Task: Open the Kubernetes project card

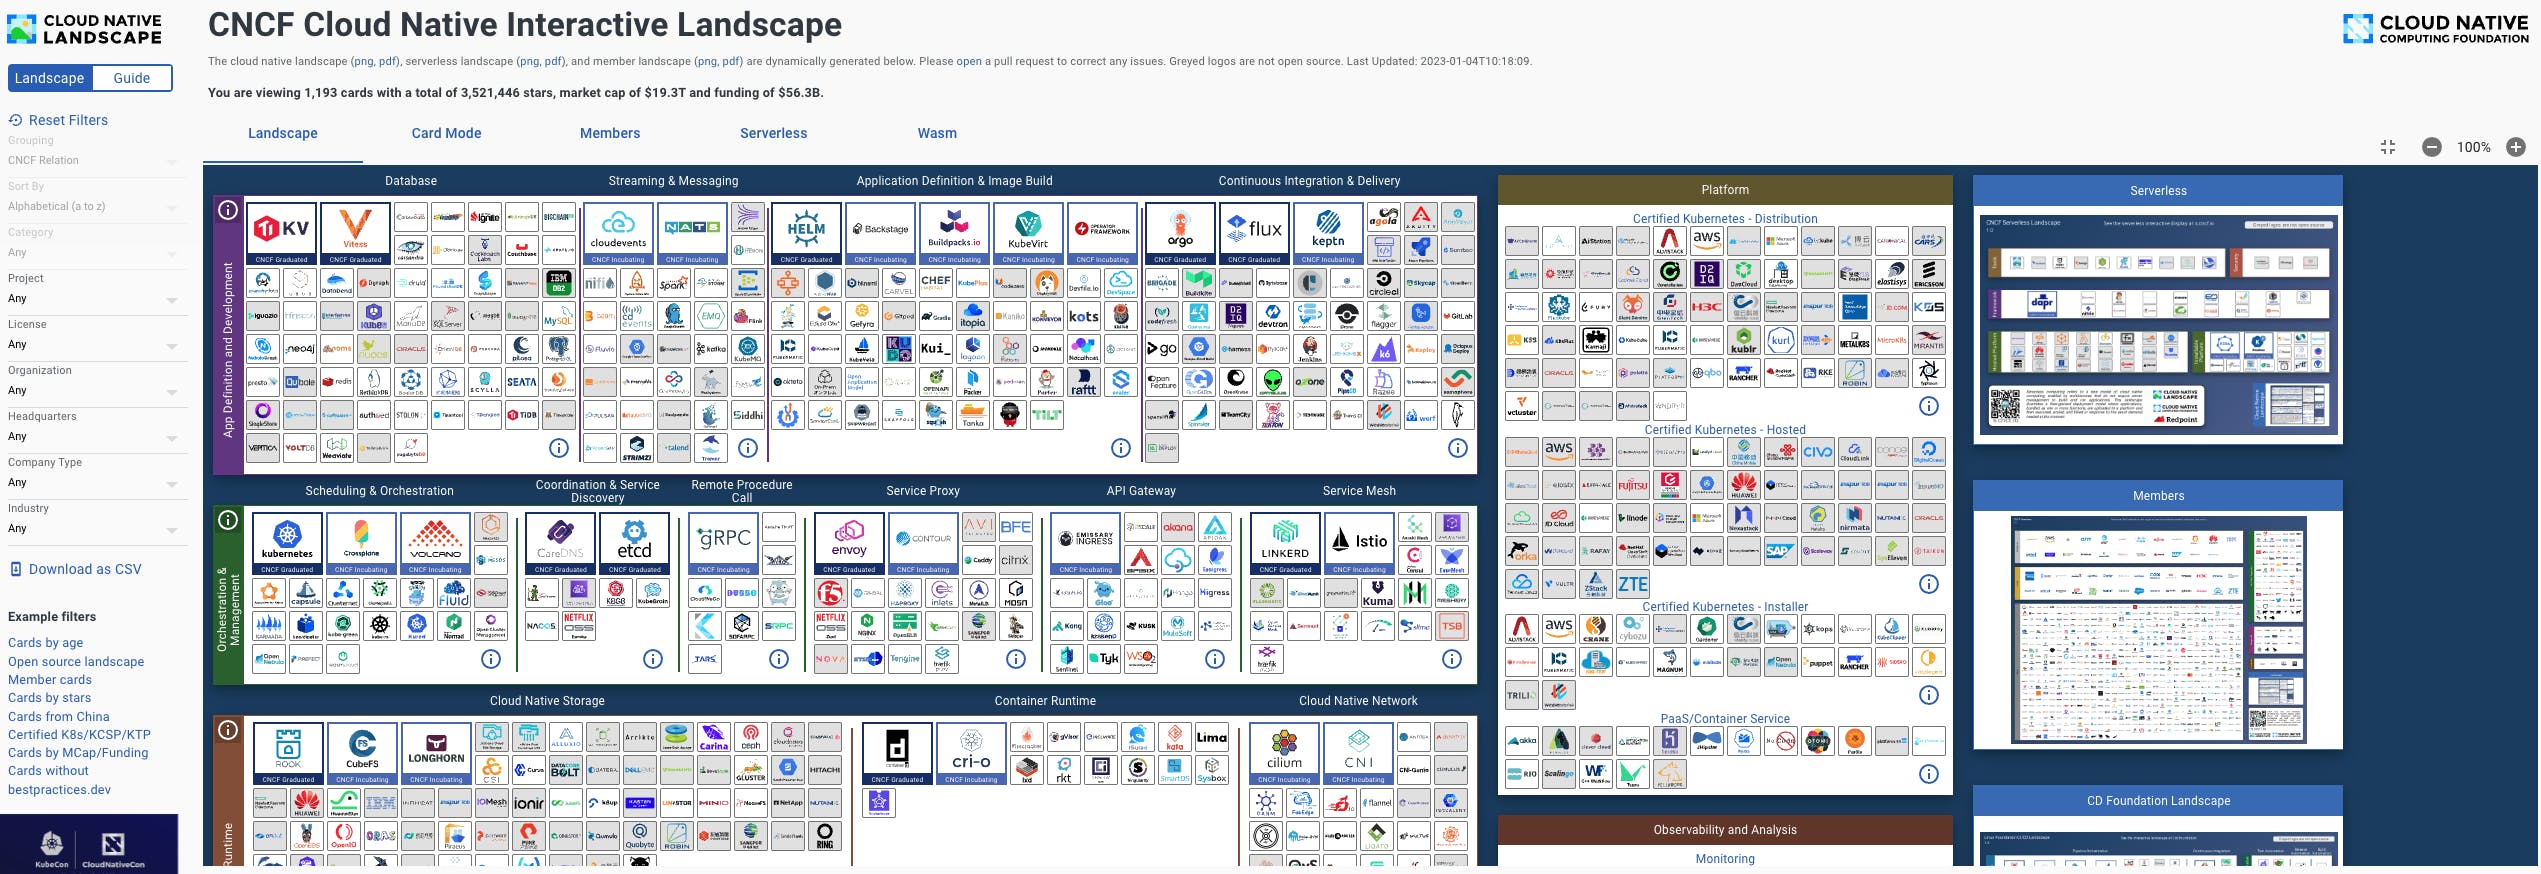Action: pos(287,544)
